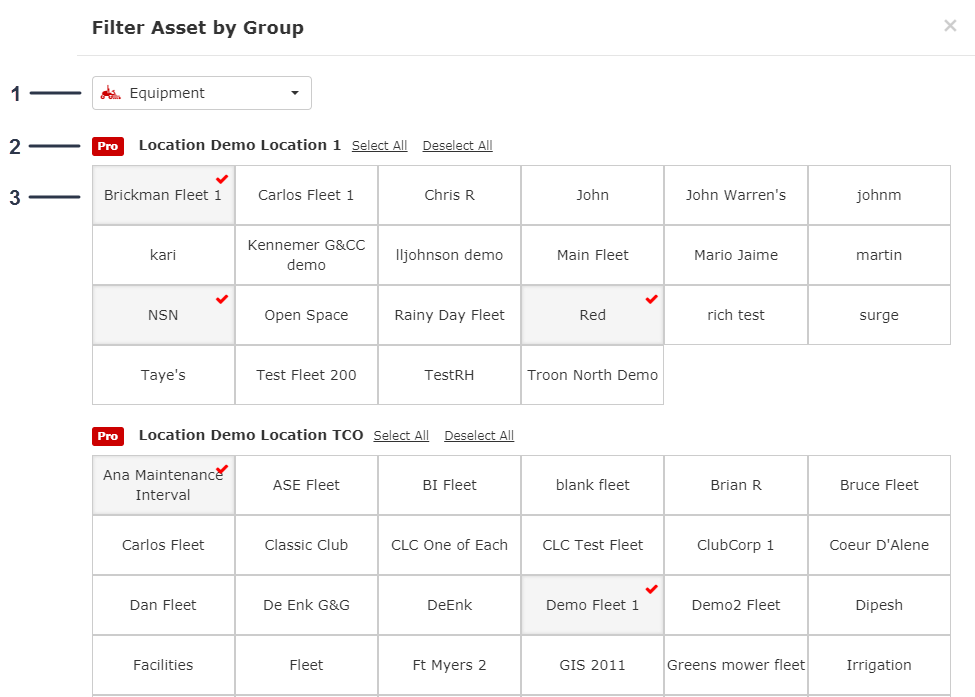Deselect All under Location Demo Location TCO
The image size is (975, 697).
(x=479, y=436)
